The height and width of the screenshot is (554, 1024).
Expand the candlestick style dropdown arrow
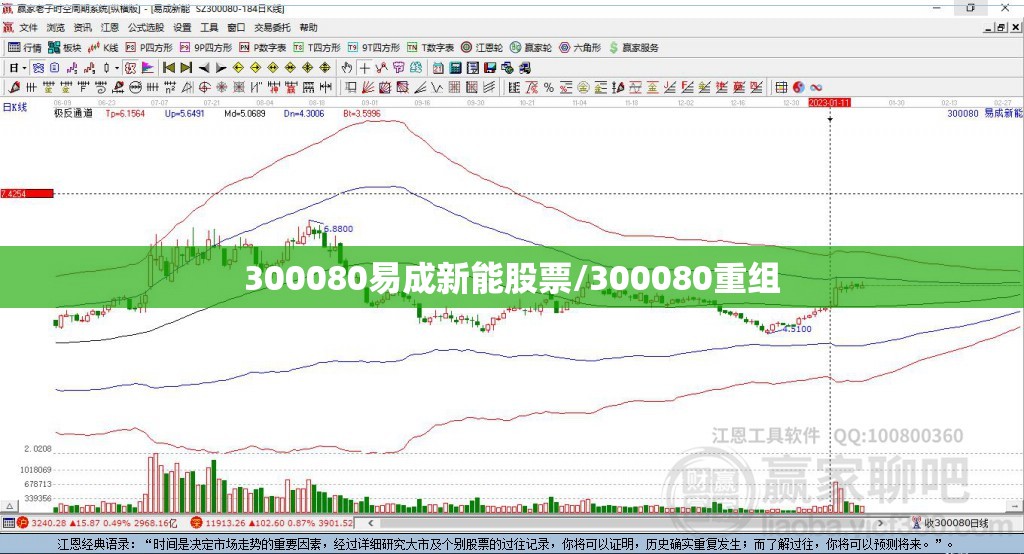click(x=117, y=68)
